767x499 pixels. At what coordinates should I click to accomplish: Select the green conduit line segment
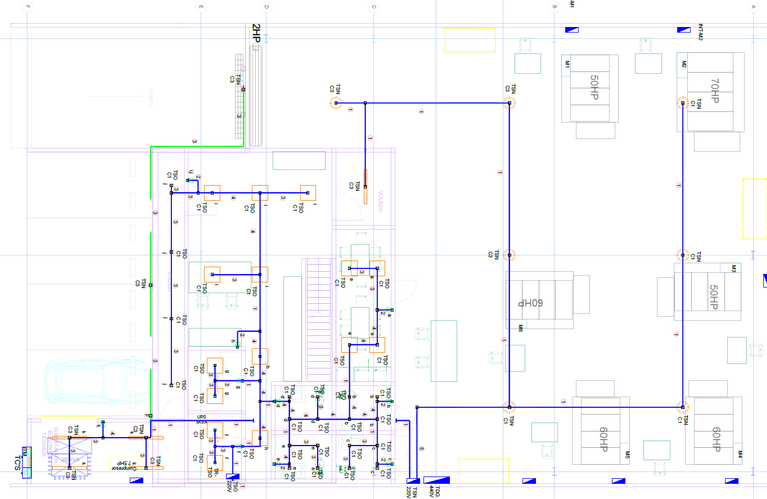tap(196, 146)
